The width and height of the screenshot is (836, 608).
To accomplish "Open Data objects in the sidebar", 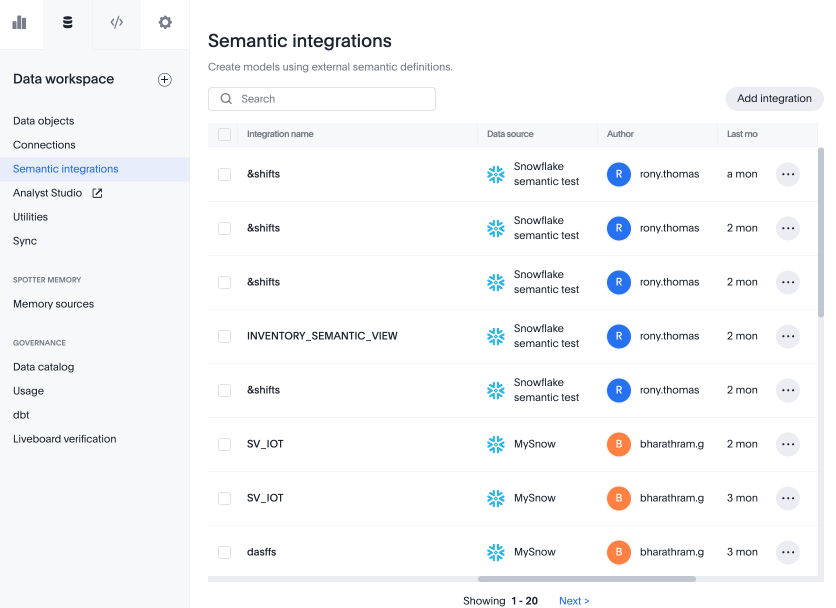I will [44, 121].
